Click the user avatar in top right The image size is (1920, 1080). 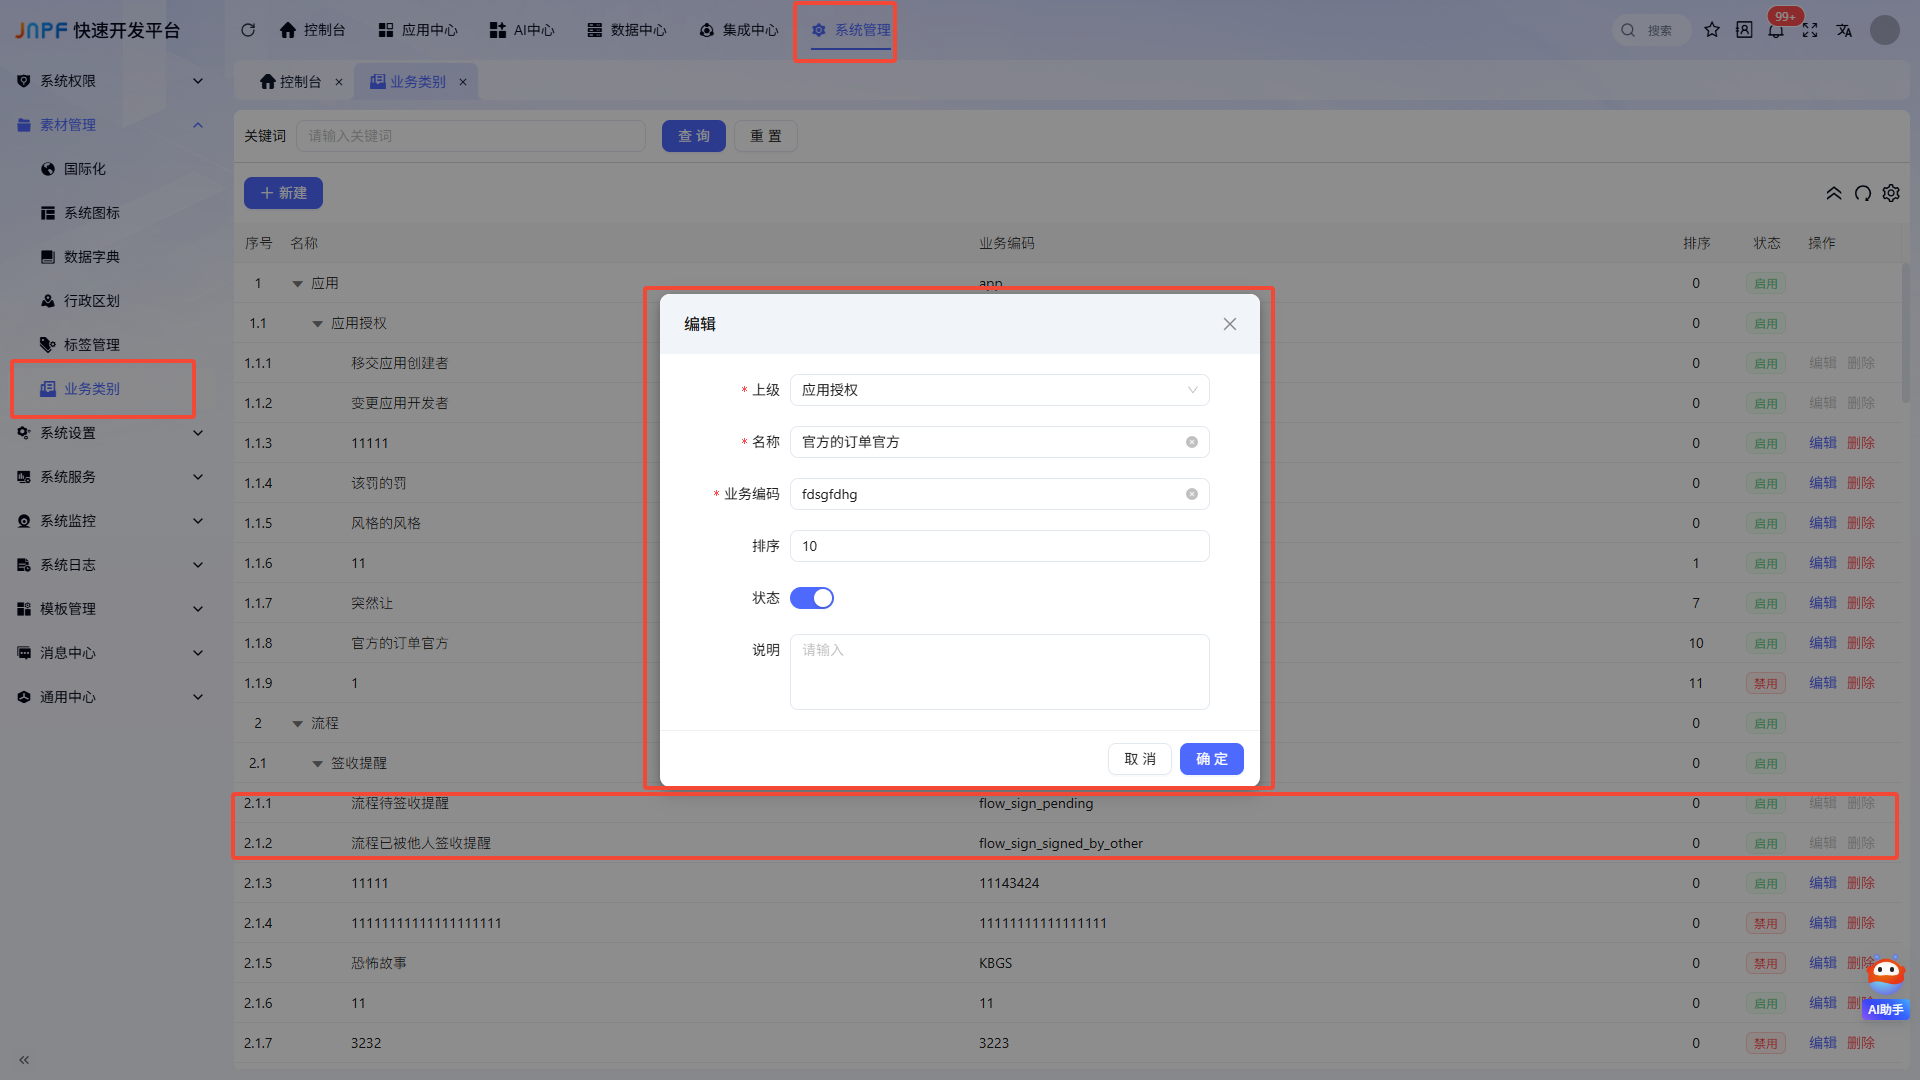click(1885, 30)
